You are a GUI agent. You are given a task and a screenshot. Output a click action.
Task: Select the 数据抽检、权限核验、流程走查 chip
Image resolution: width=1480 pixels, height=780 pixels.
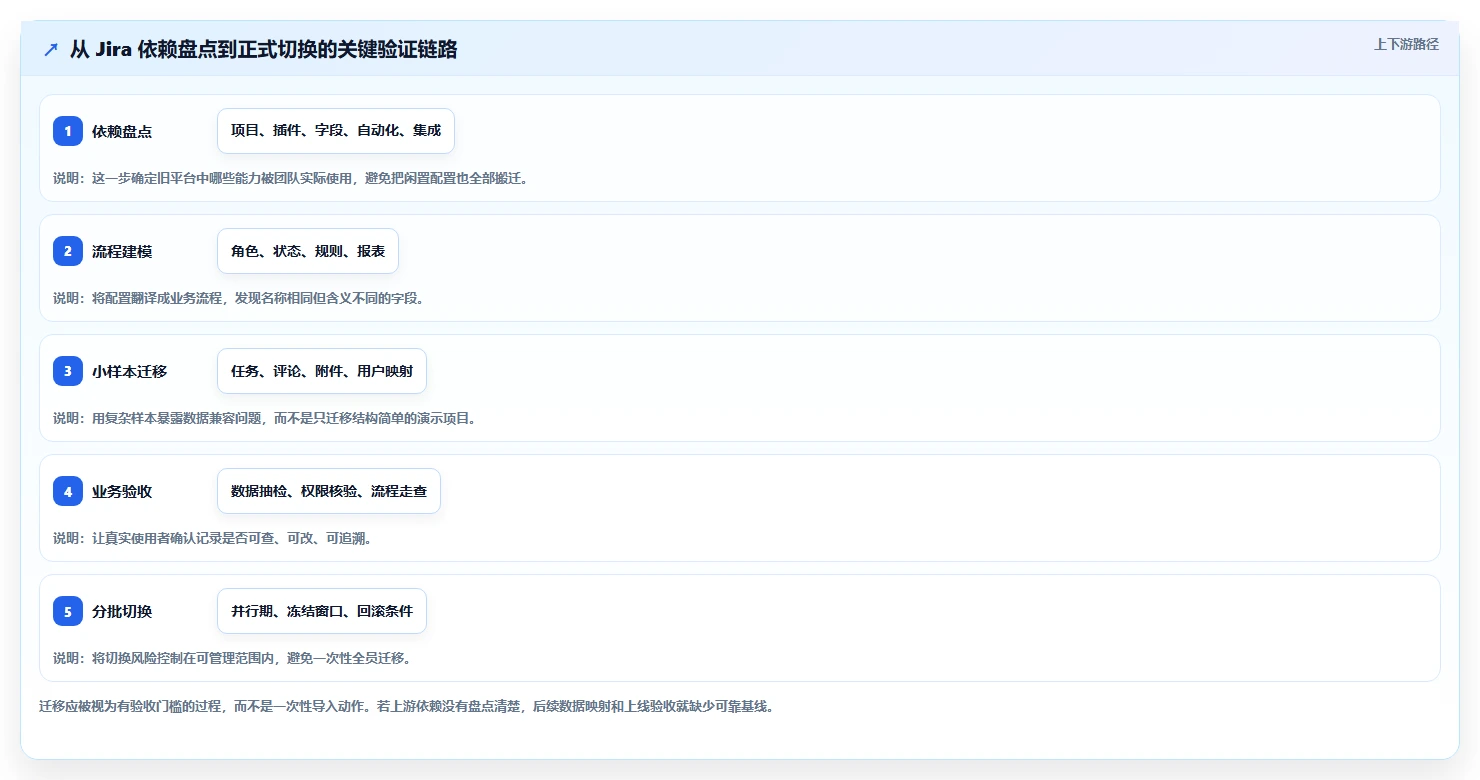click(x=329, y=491)
